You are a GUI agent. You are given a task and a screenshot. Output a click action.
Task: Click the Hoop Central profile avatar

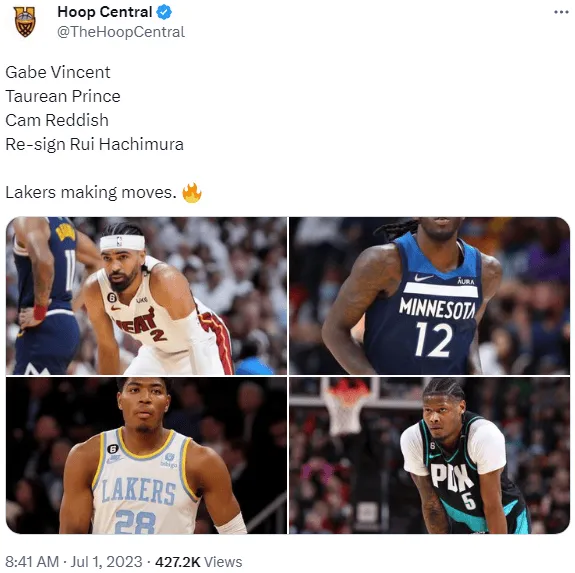[x=25, y=22]
